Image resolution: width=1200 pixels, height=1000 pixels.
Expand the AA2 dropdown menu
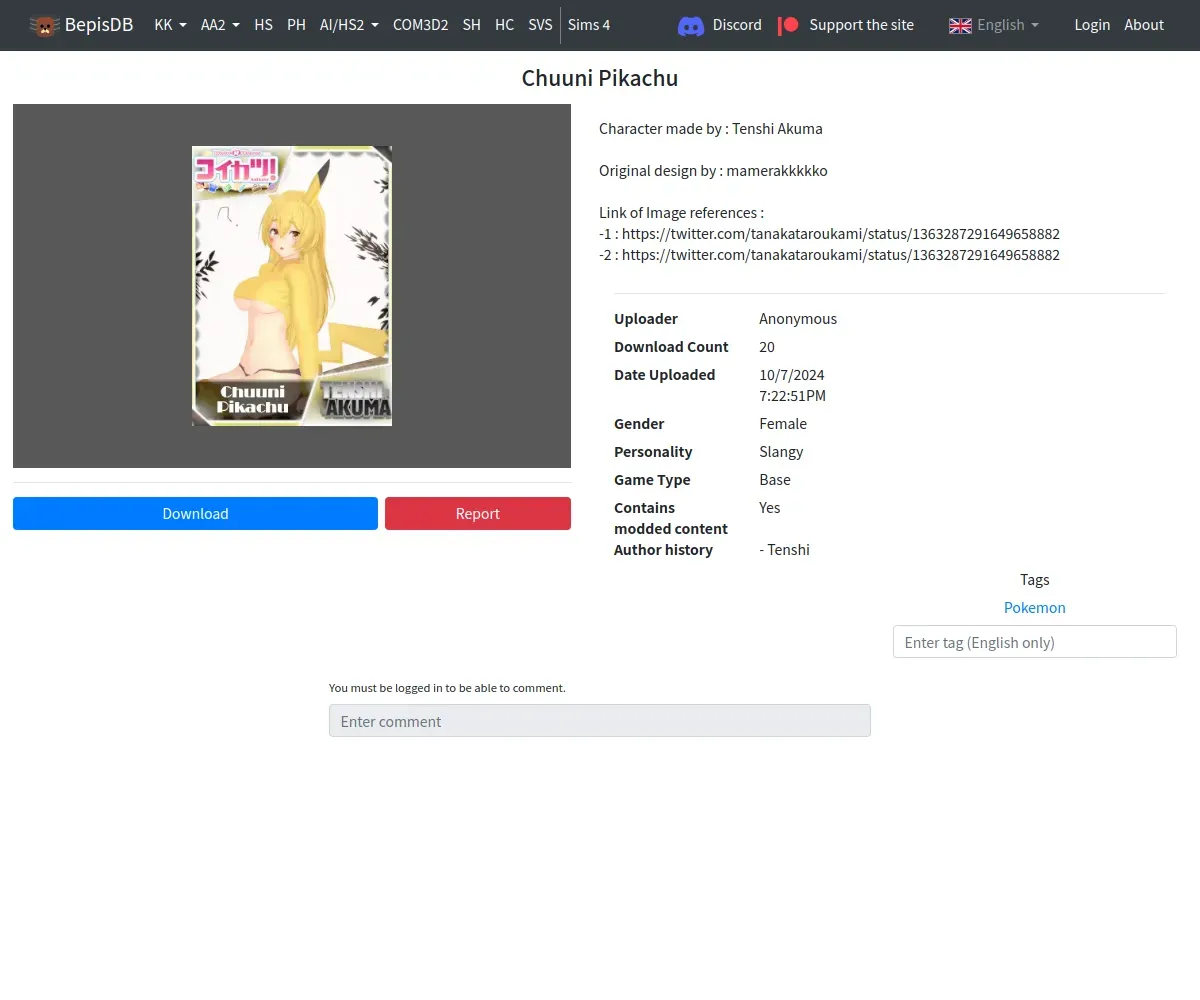point(220,25)
